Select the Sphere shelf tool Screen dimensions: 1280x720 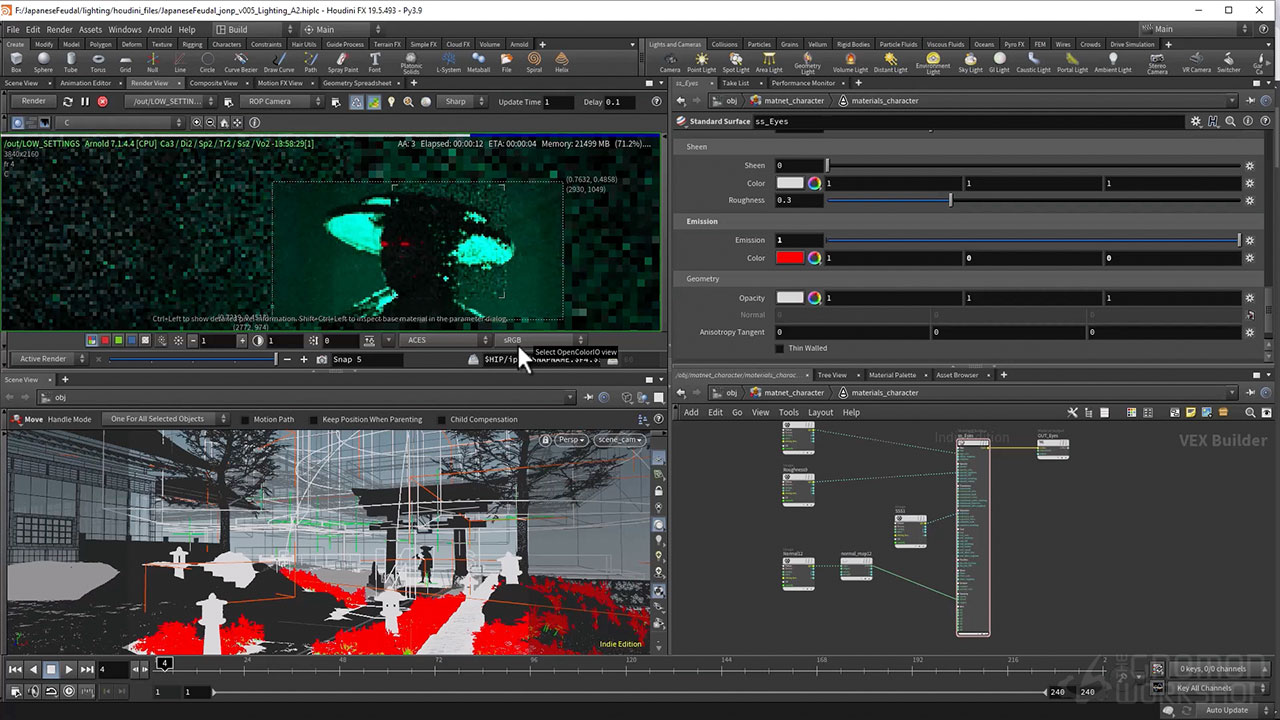pos(43,62)
